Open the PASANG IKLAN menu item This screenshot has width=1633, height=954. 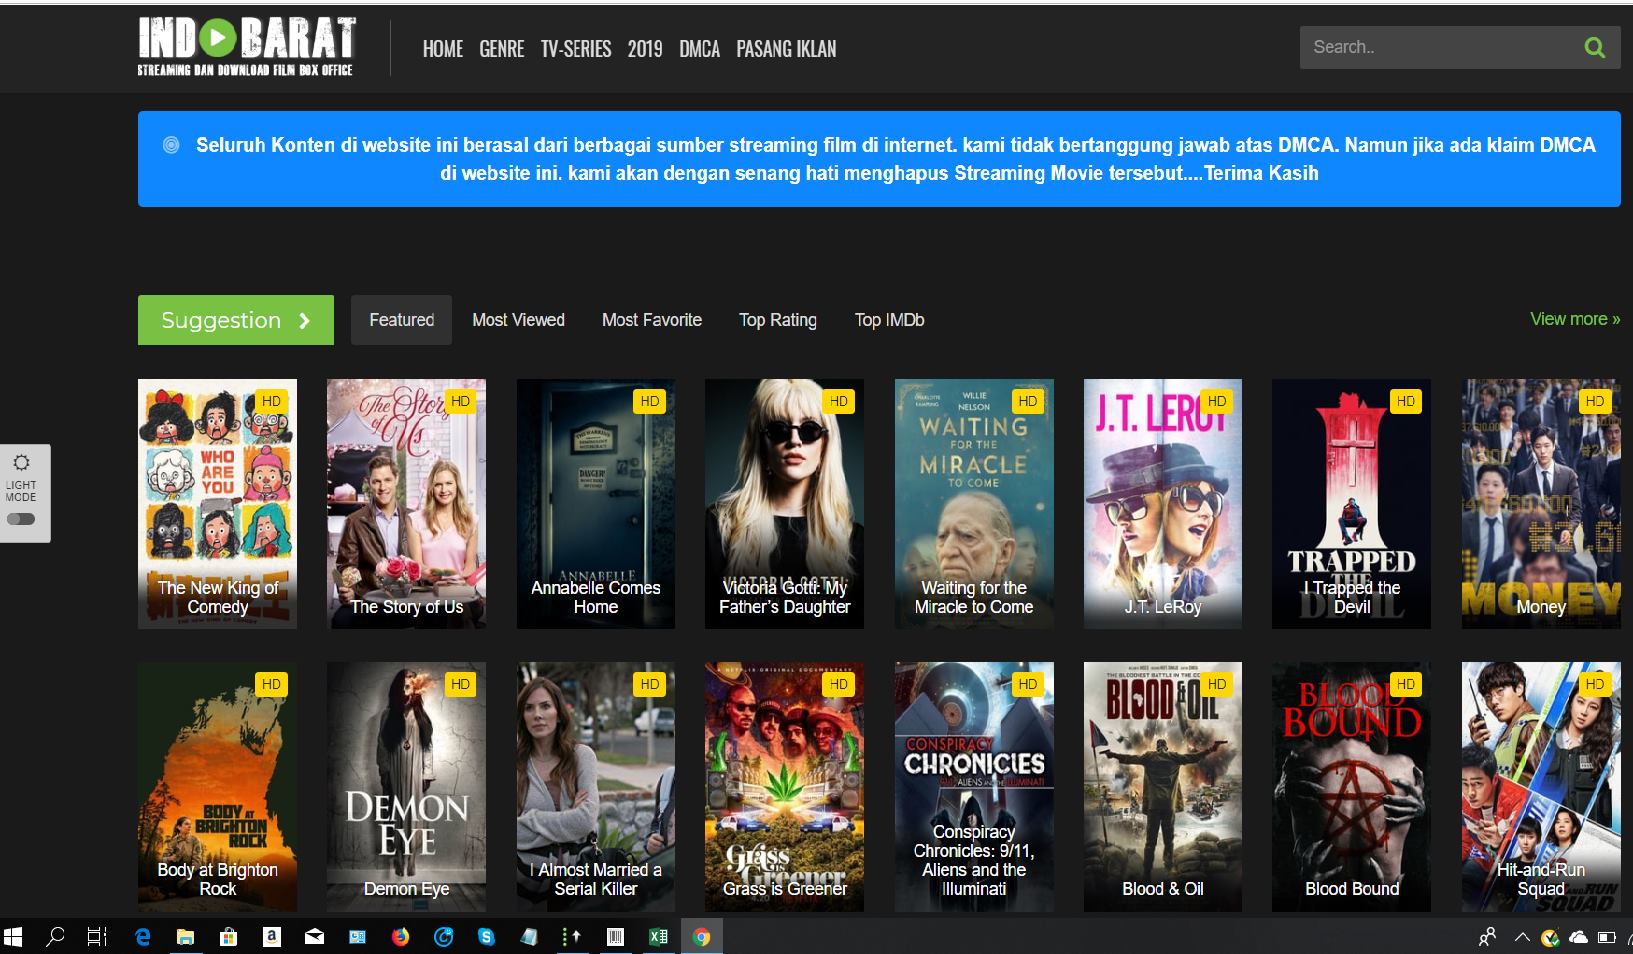pyautogui.click(x=786, y=48)
